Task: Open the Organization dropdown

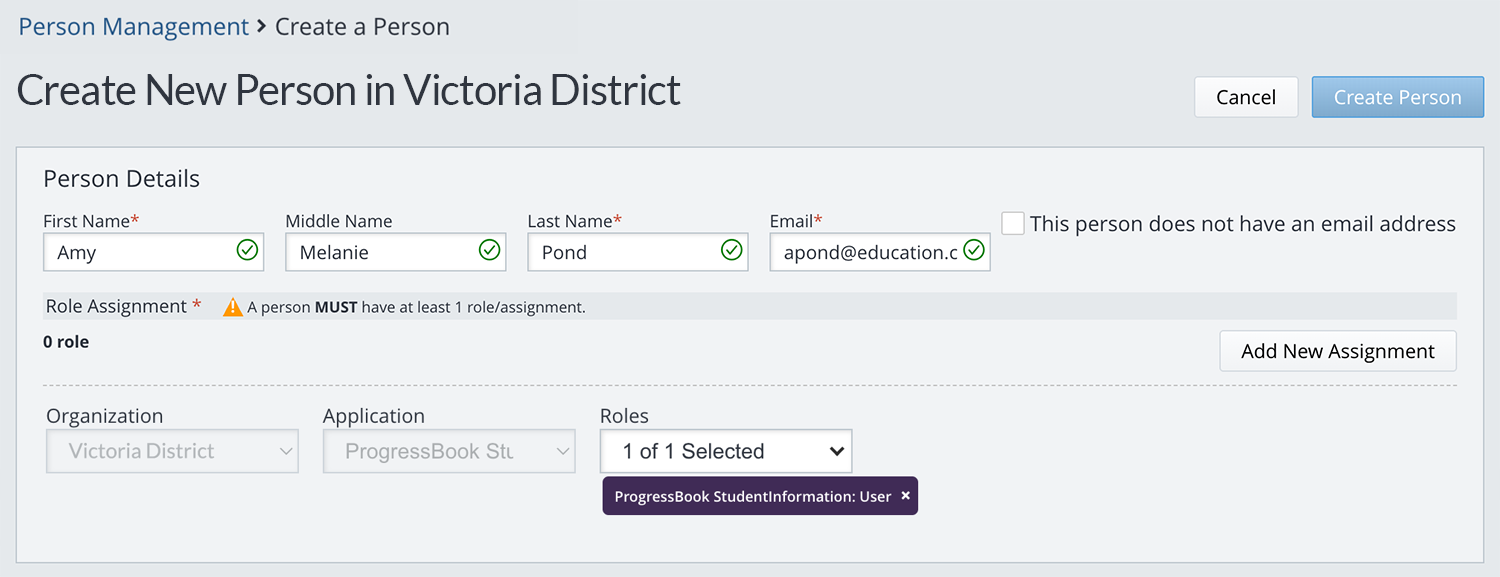Action: pos(172,452)
